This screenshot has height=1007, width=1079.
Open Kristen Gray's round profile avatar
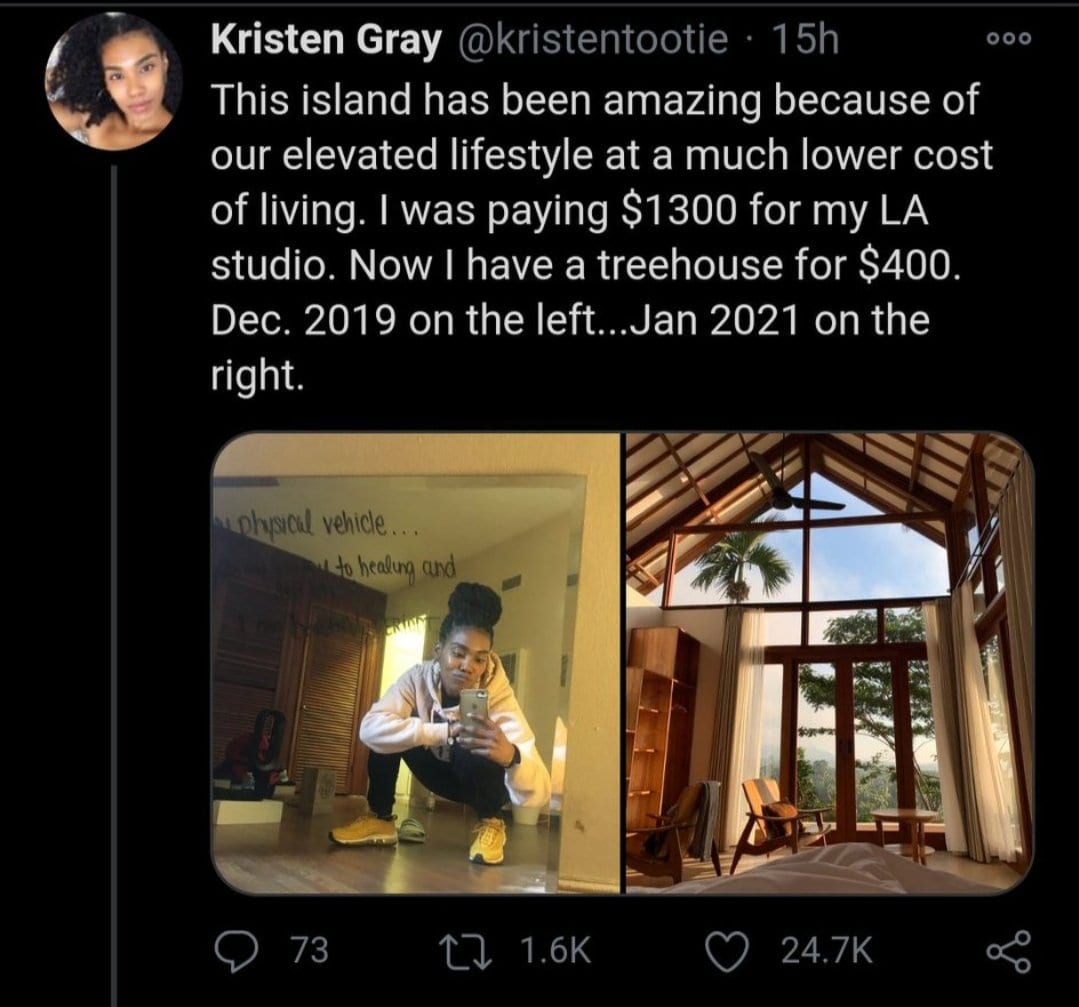tap(114, 81)
